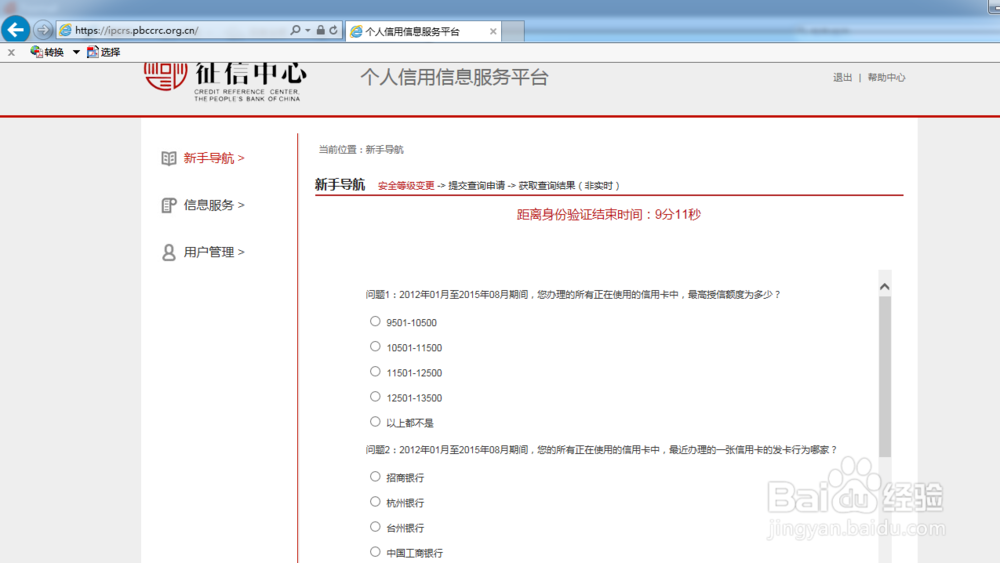Expand the 转换 dropdown arrow

(x=76, y=52)
